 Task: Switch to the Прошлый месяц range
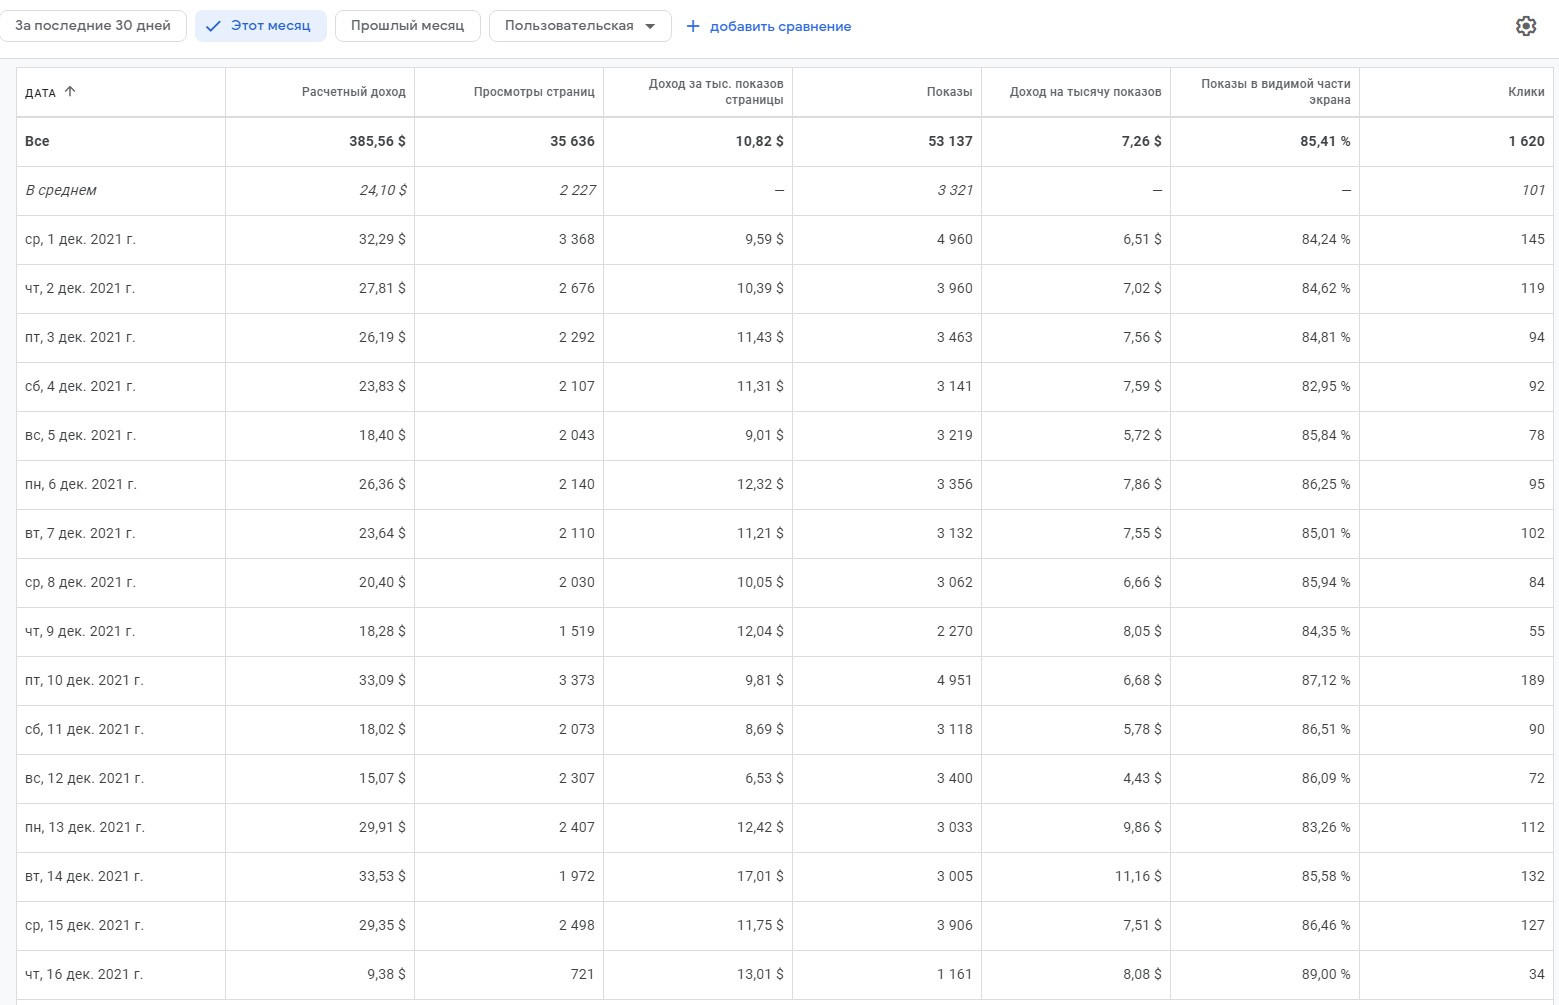tap(407, 26)
